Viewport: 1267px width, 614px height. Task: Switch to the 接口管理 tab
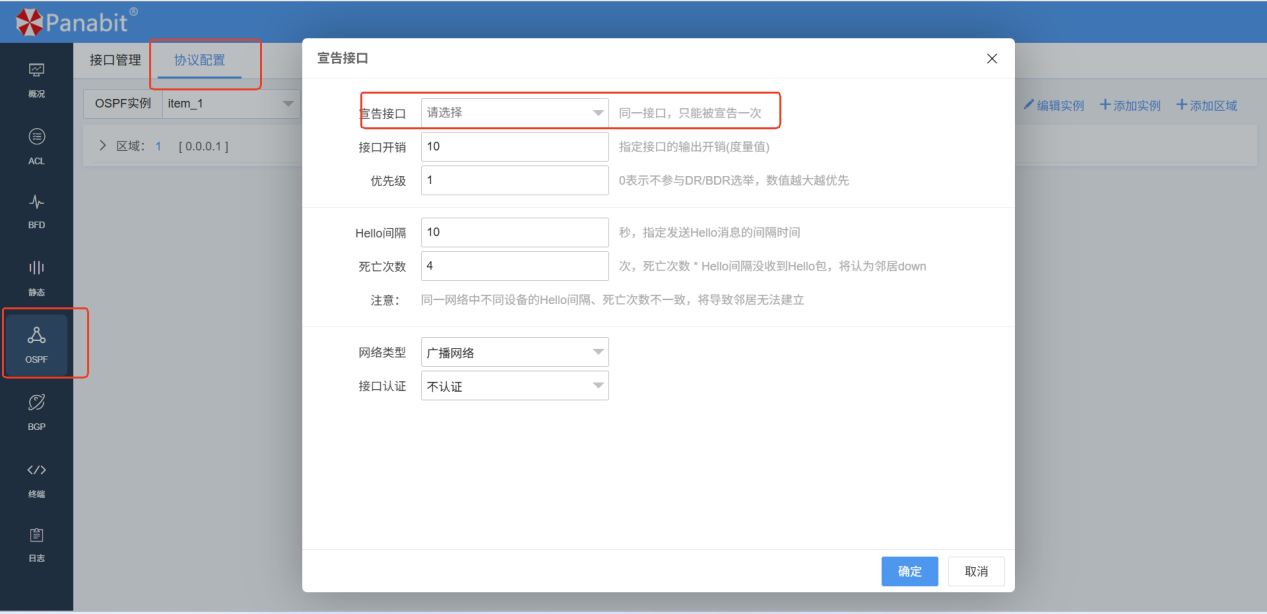pos(115,60)
